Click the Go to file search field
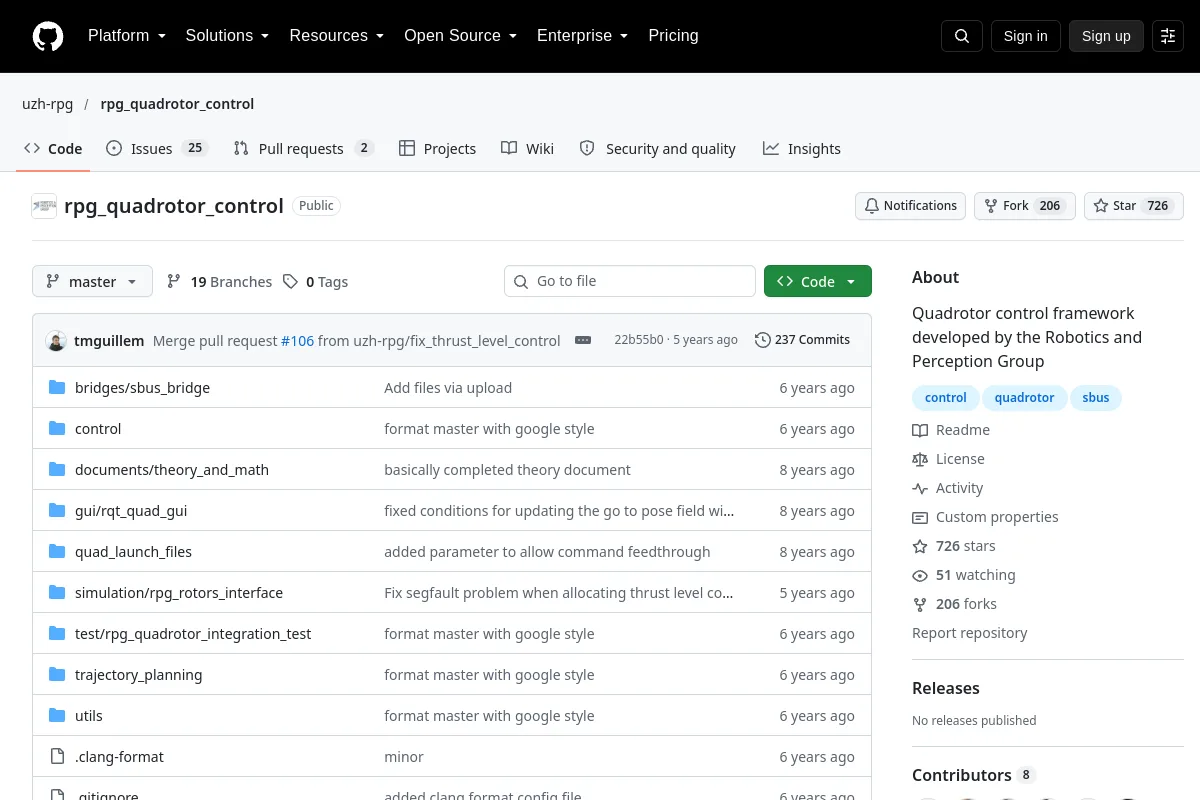1200x800 pixels. click(630, 281)
